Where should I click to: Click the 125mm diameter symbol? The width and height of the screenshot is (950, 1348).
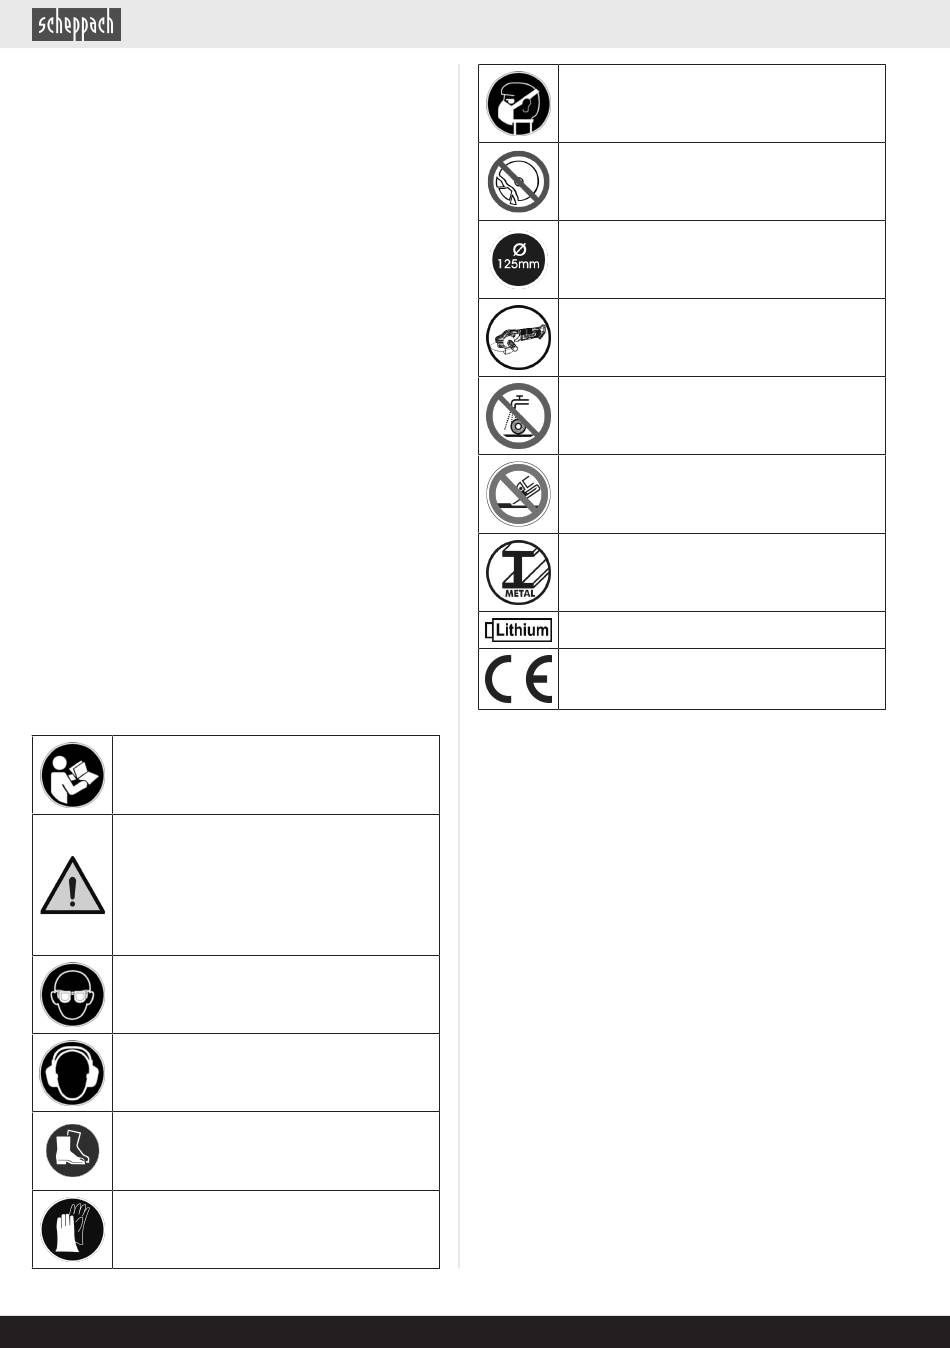click(x=518, y=260)
